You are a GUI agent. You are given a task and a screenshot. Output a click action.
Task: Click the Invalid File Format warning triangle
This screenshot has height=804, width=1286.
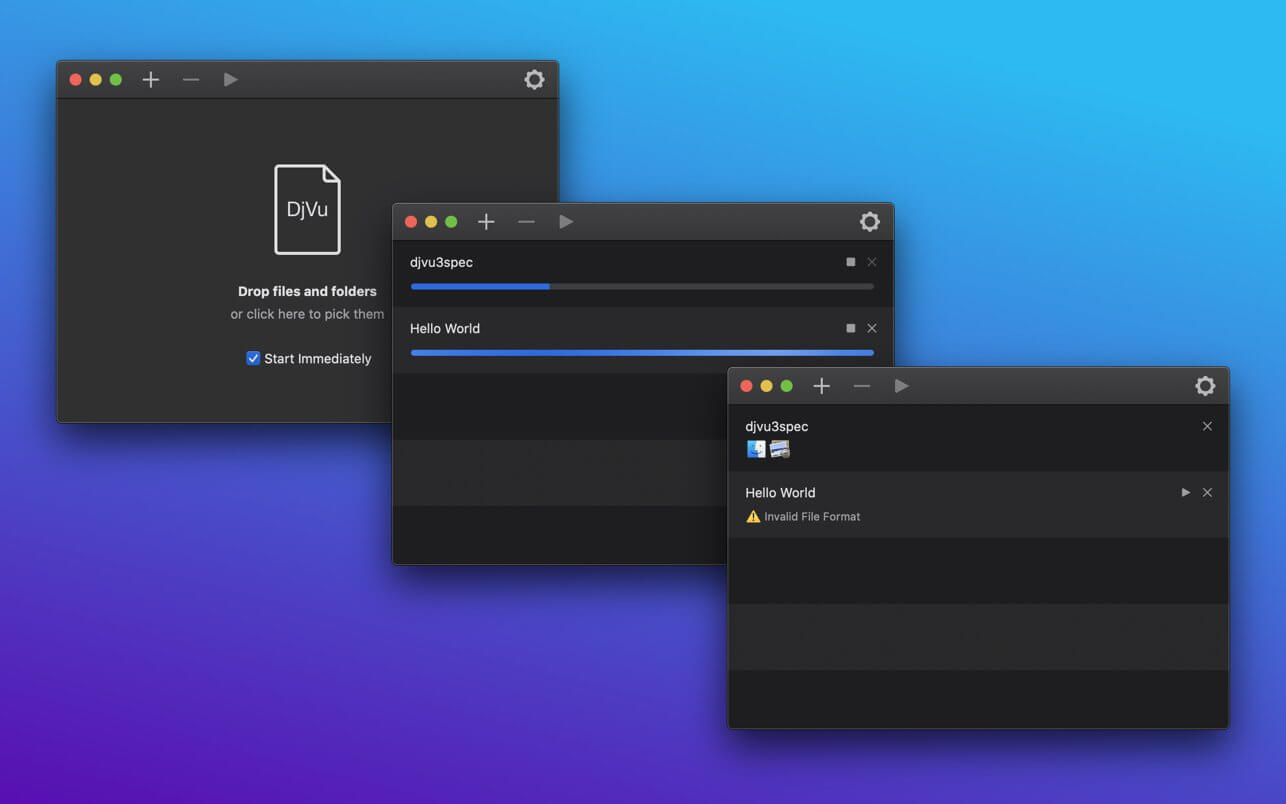[752, 516]
